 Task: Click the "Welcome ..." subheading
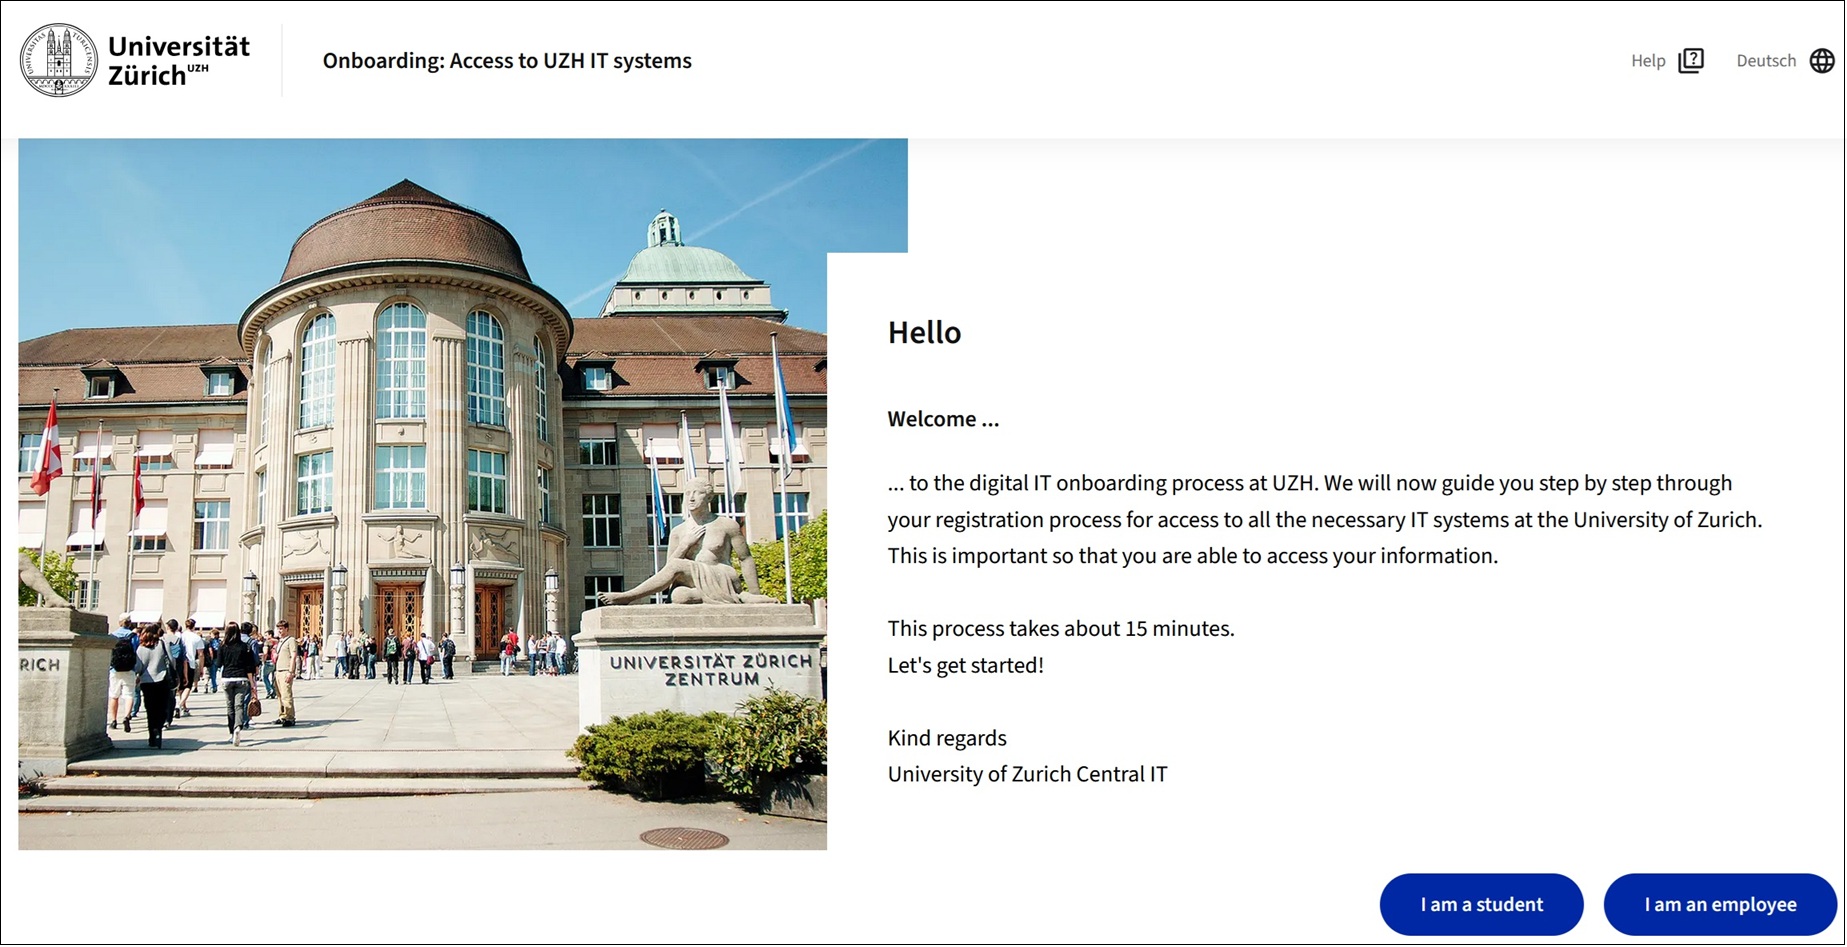[942, 419]
